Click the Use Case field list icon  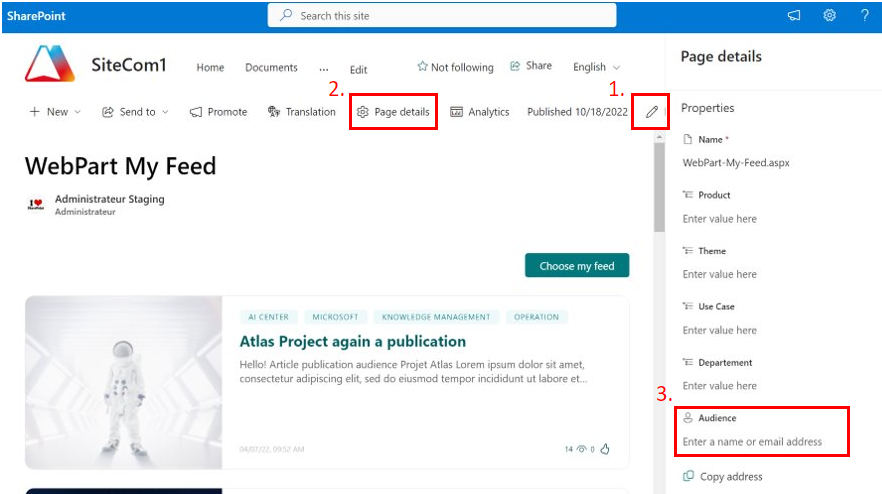687,306
